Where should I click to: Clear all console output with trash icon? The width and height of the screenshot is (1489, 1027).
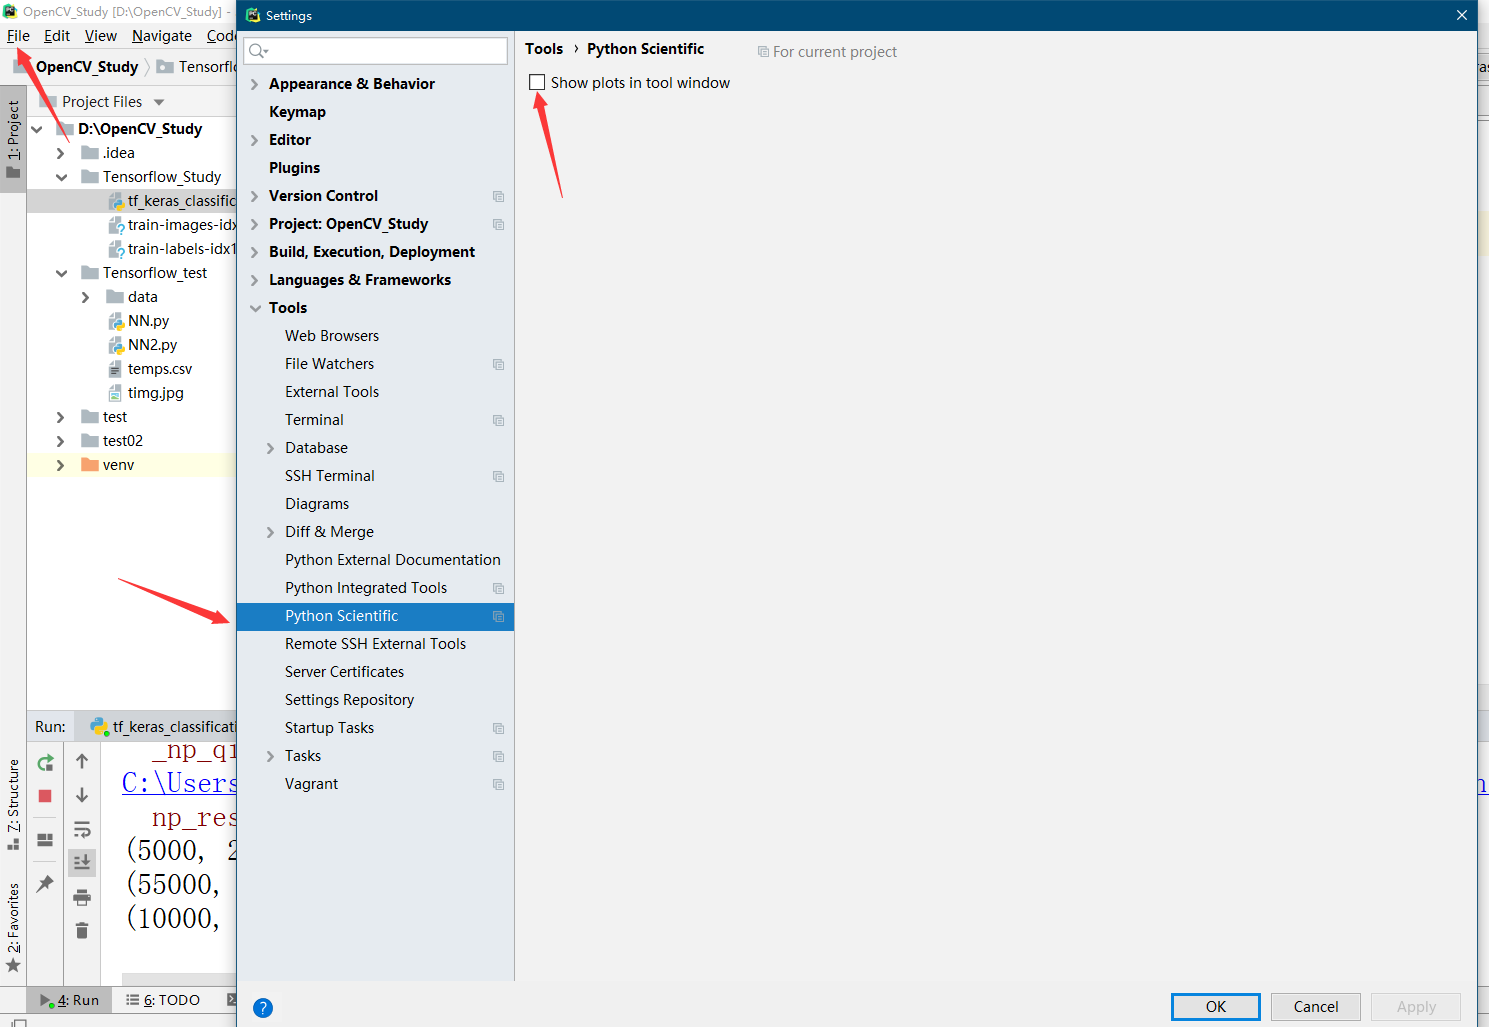tap(82, 930)
